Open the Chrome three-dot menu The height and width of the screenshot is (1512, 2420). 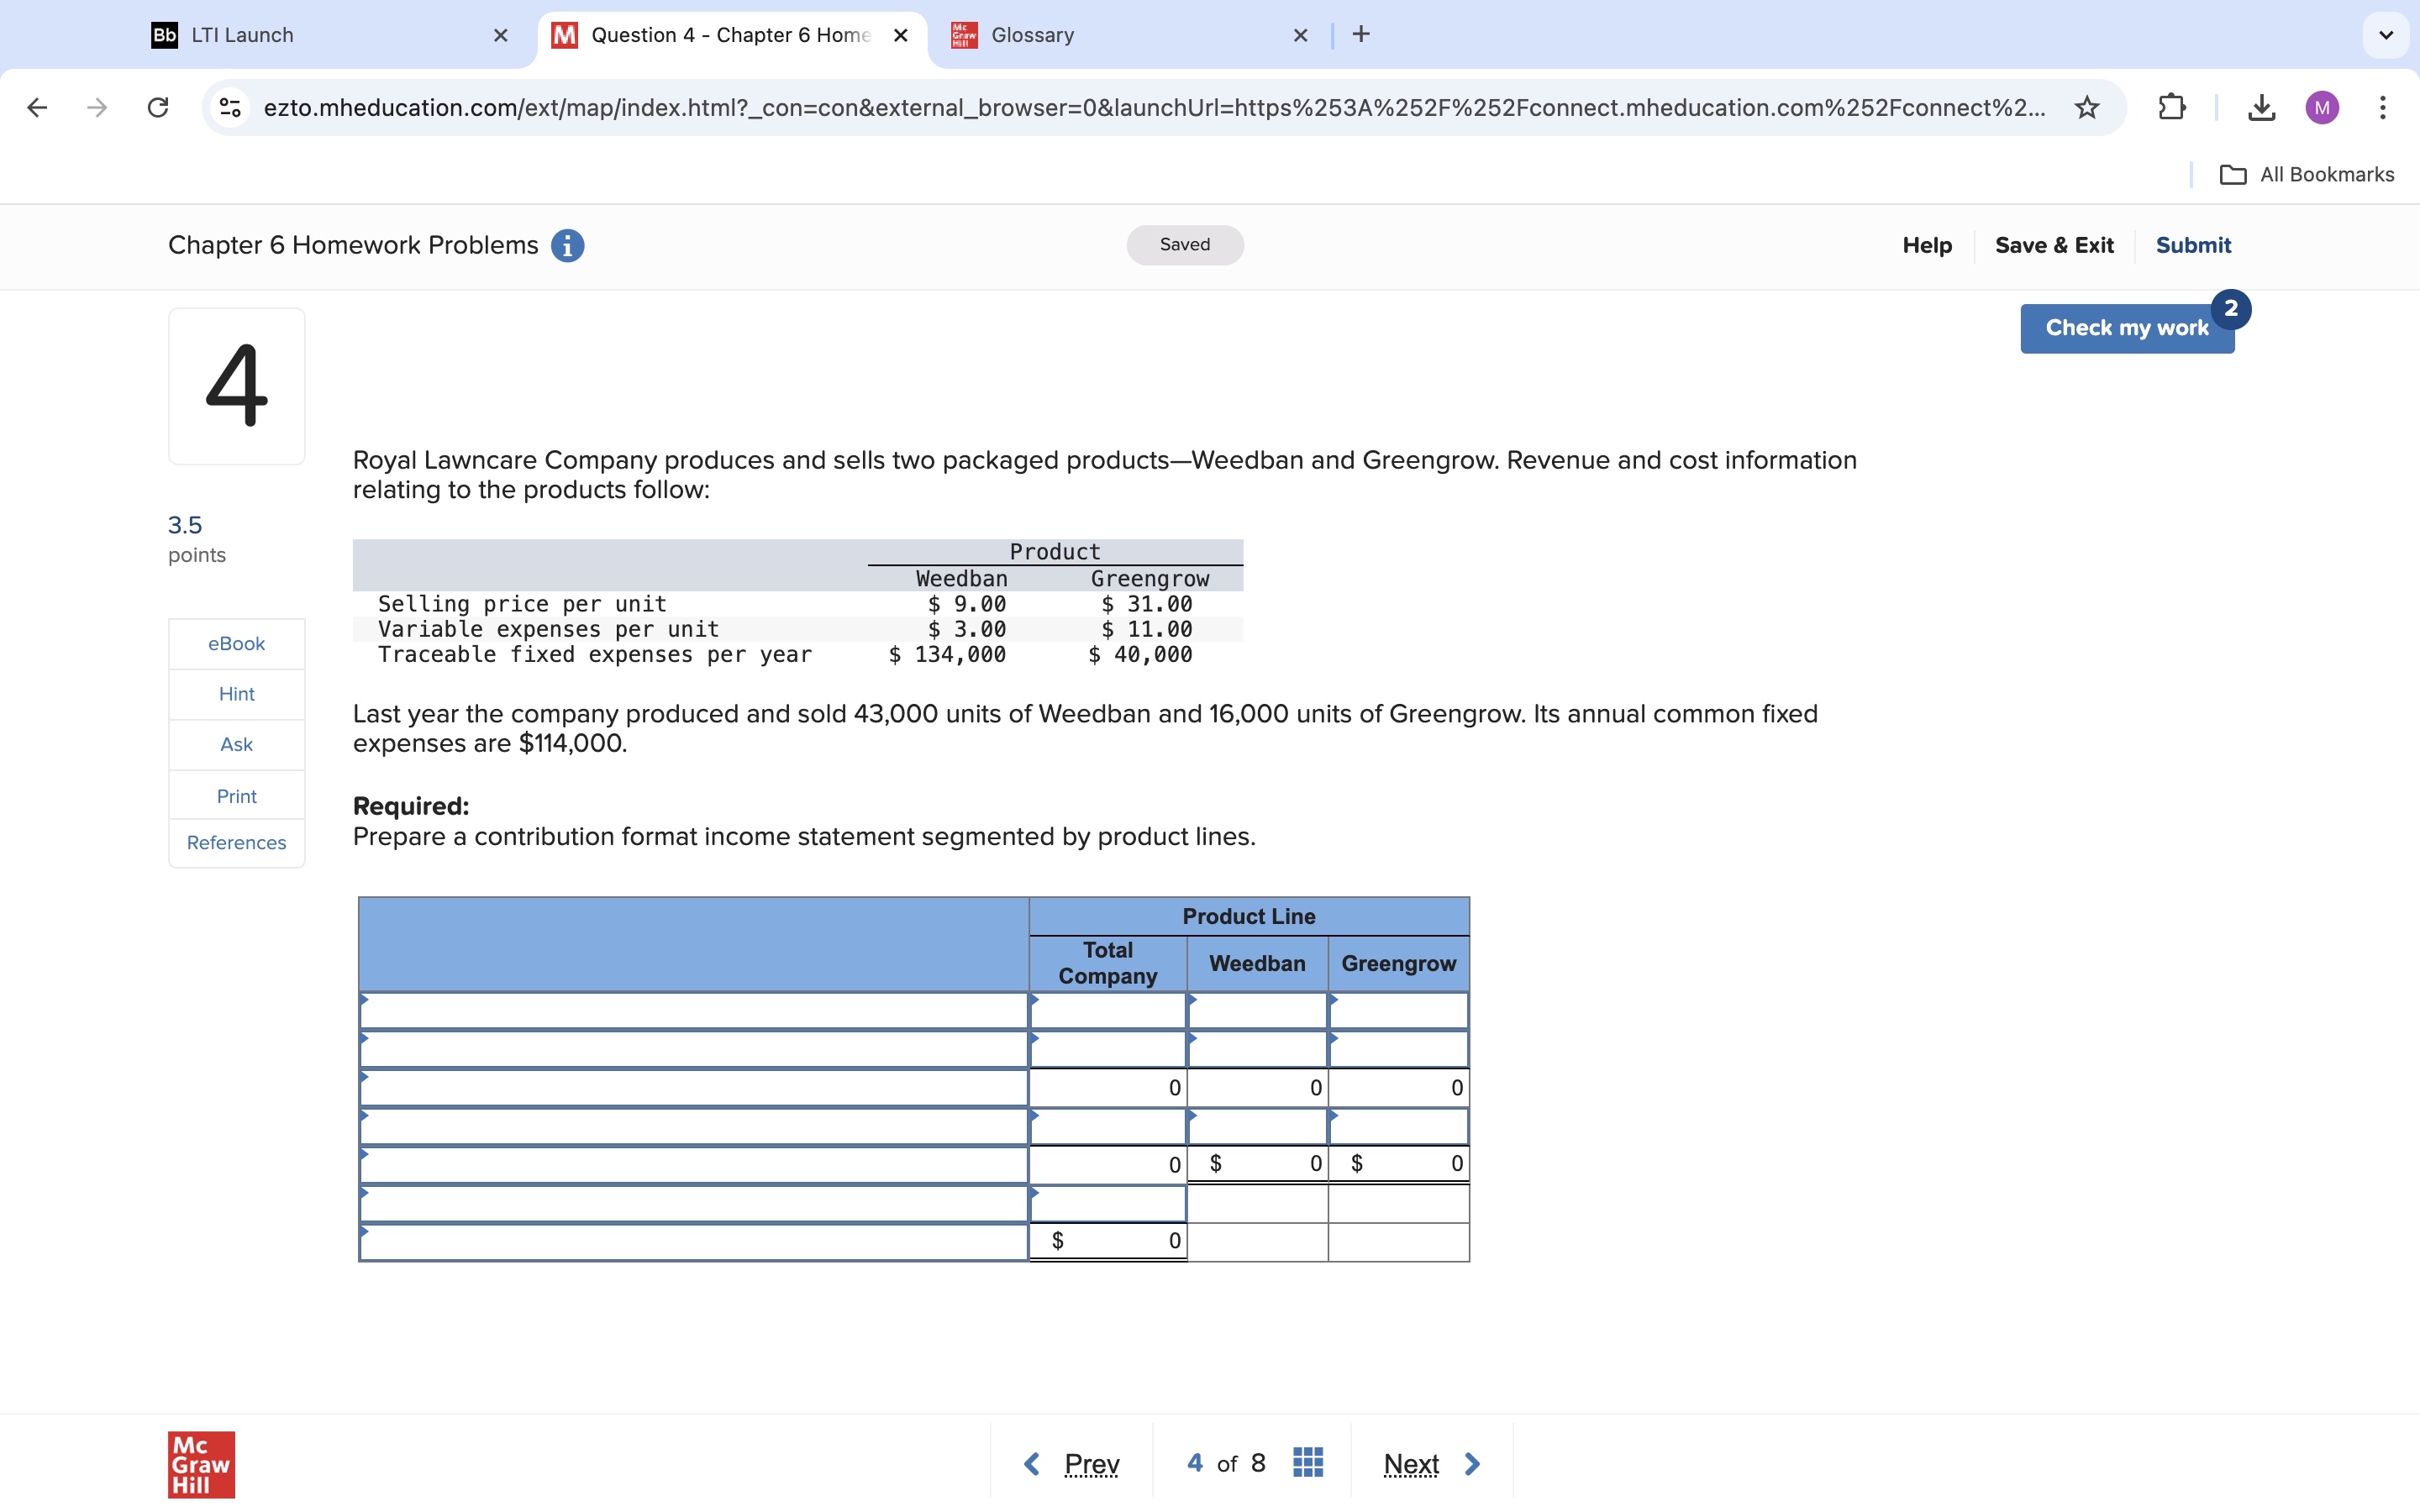tap(2382, 107)
